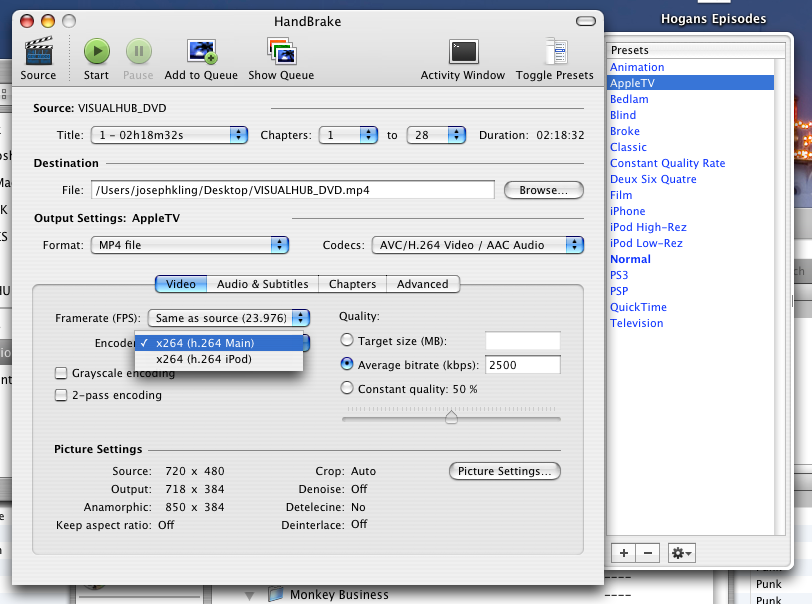Hide toolbar using pill button in title bar

coord(586,21)
